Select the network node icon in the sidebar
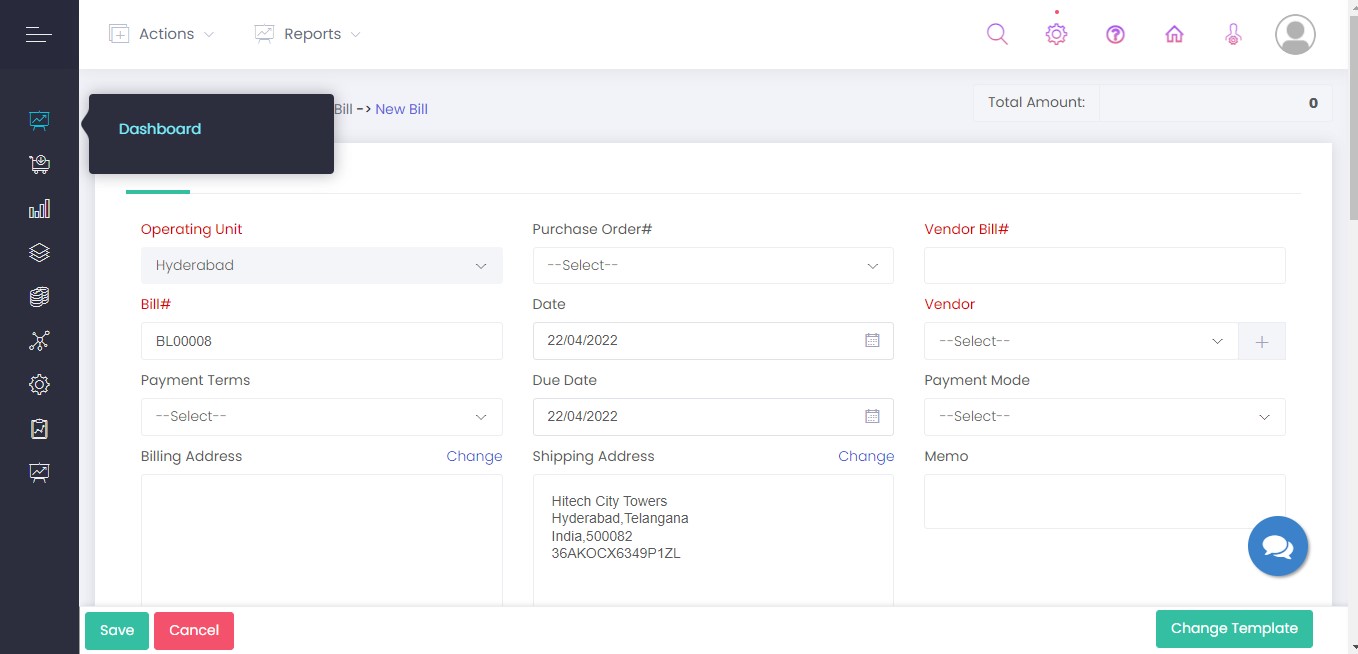The height and width of the screenshot is (654, 1358). tap(39, 340)
